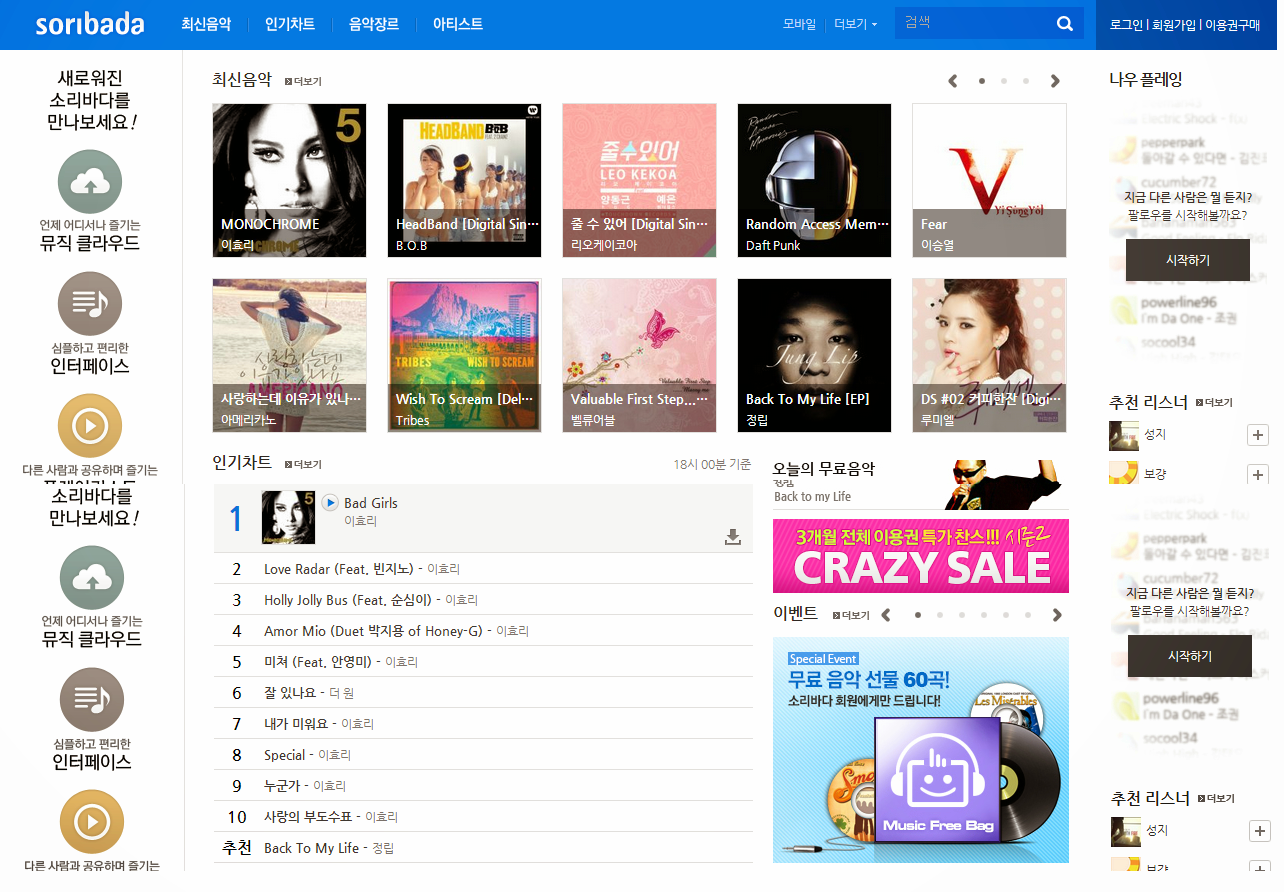The image size is (1284, 892).
Task: Open Bad Girls album cover in chart
Action: pyautogui.click(x=288, y=517)
